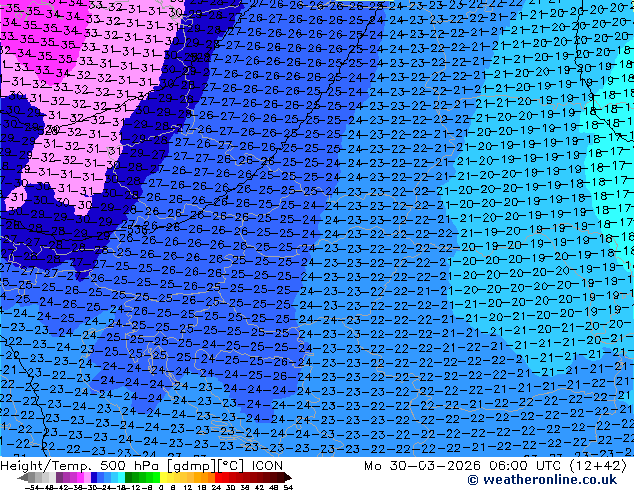Click the date '30-03-2026'
634x490 pixels.
tap(435, 466)
